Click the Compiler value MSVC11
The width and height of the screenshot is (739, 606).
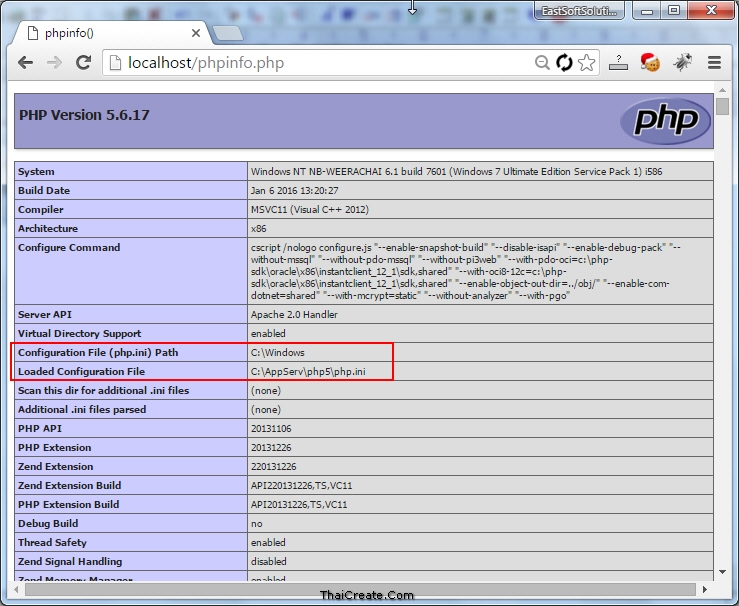tap(310, 209)
